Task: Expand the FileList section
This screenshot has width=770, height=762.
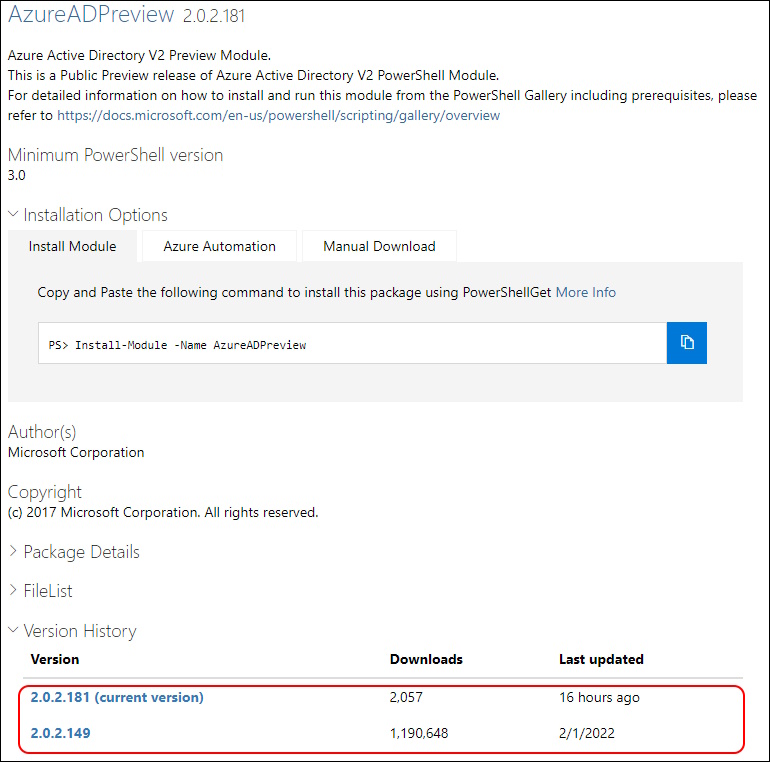Action: coord(41,591)
